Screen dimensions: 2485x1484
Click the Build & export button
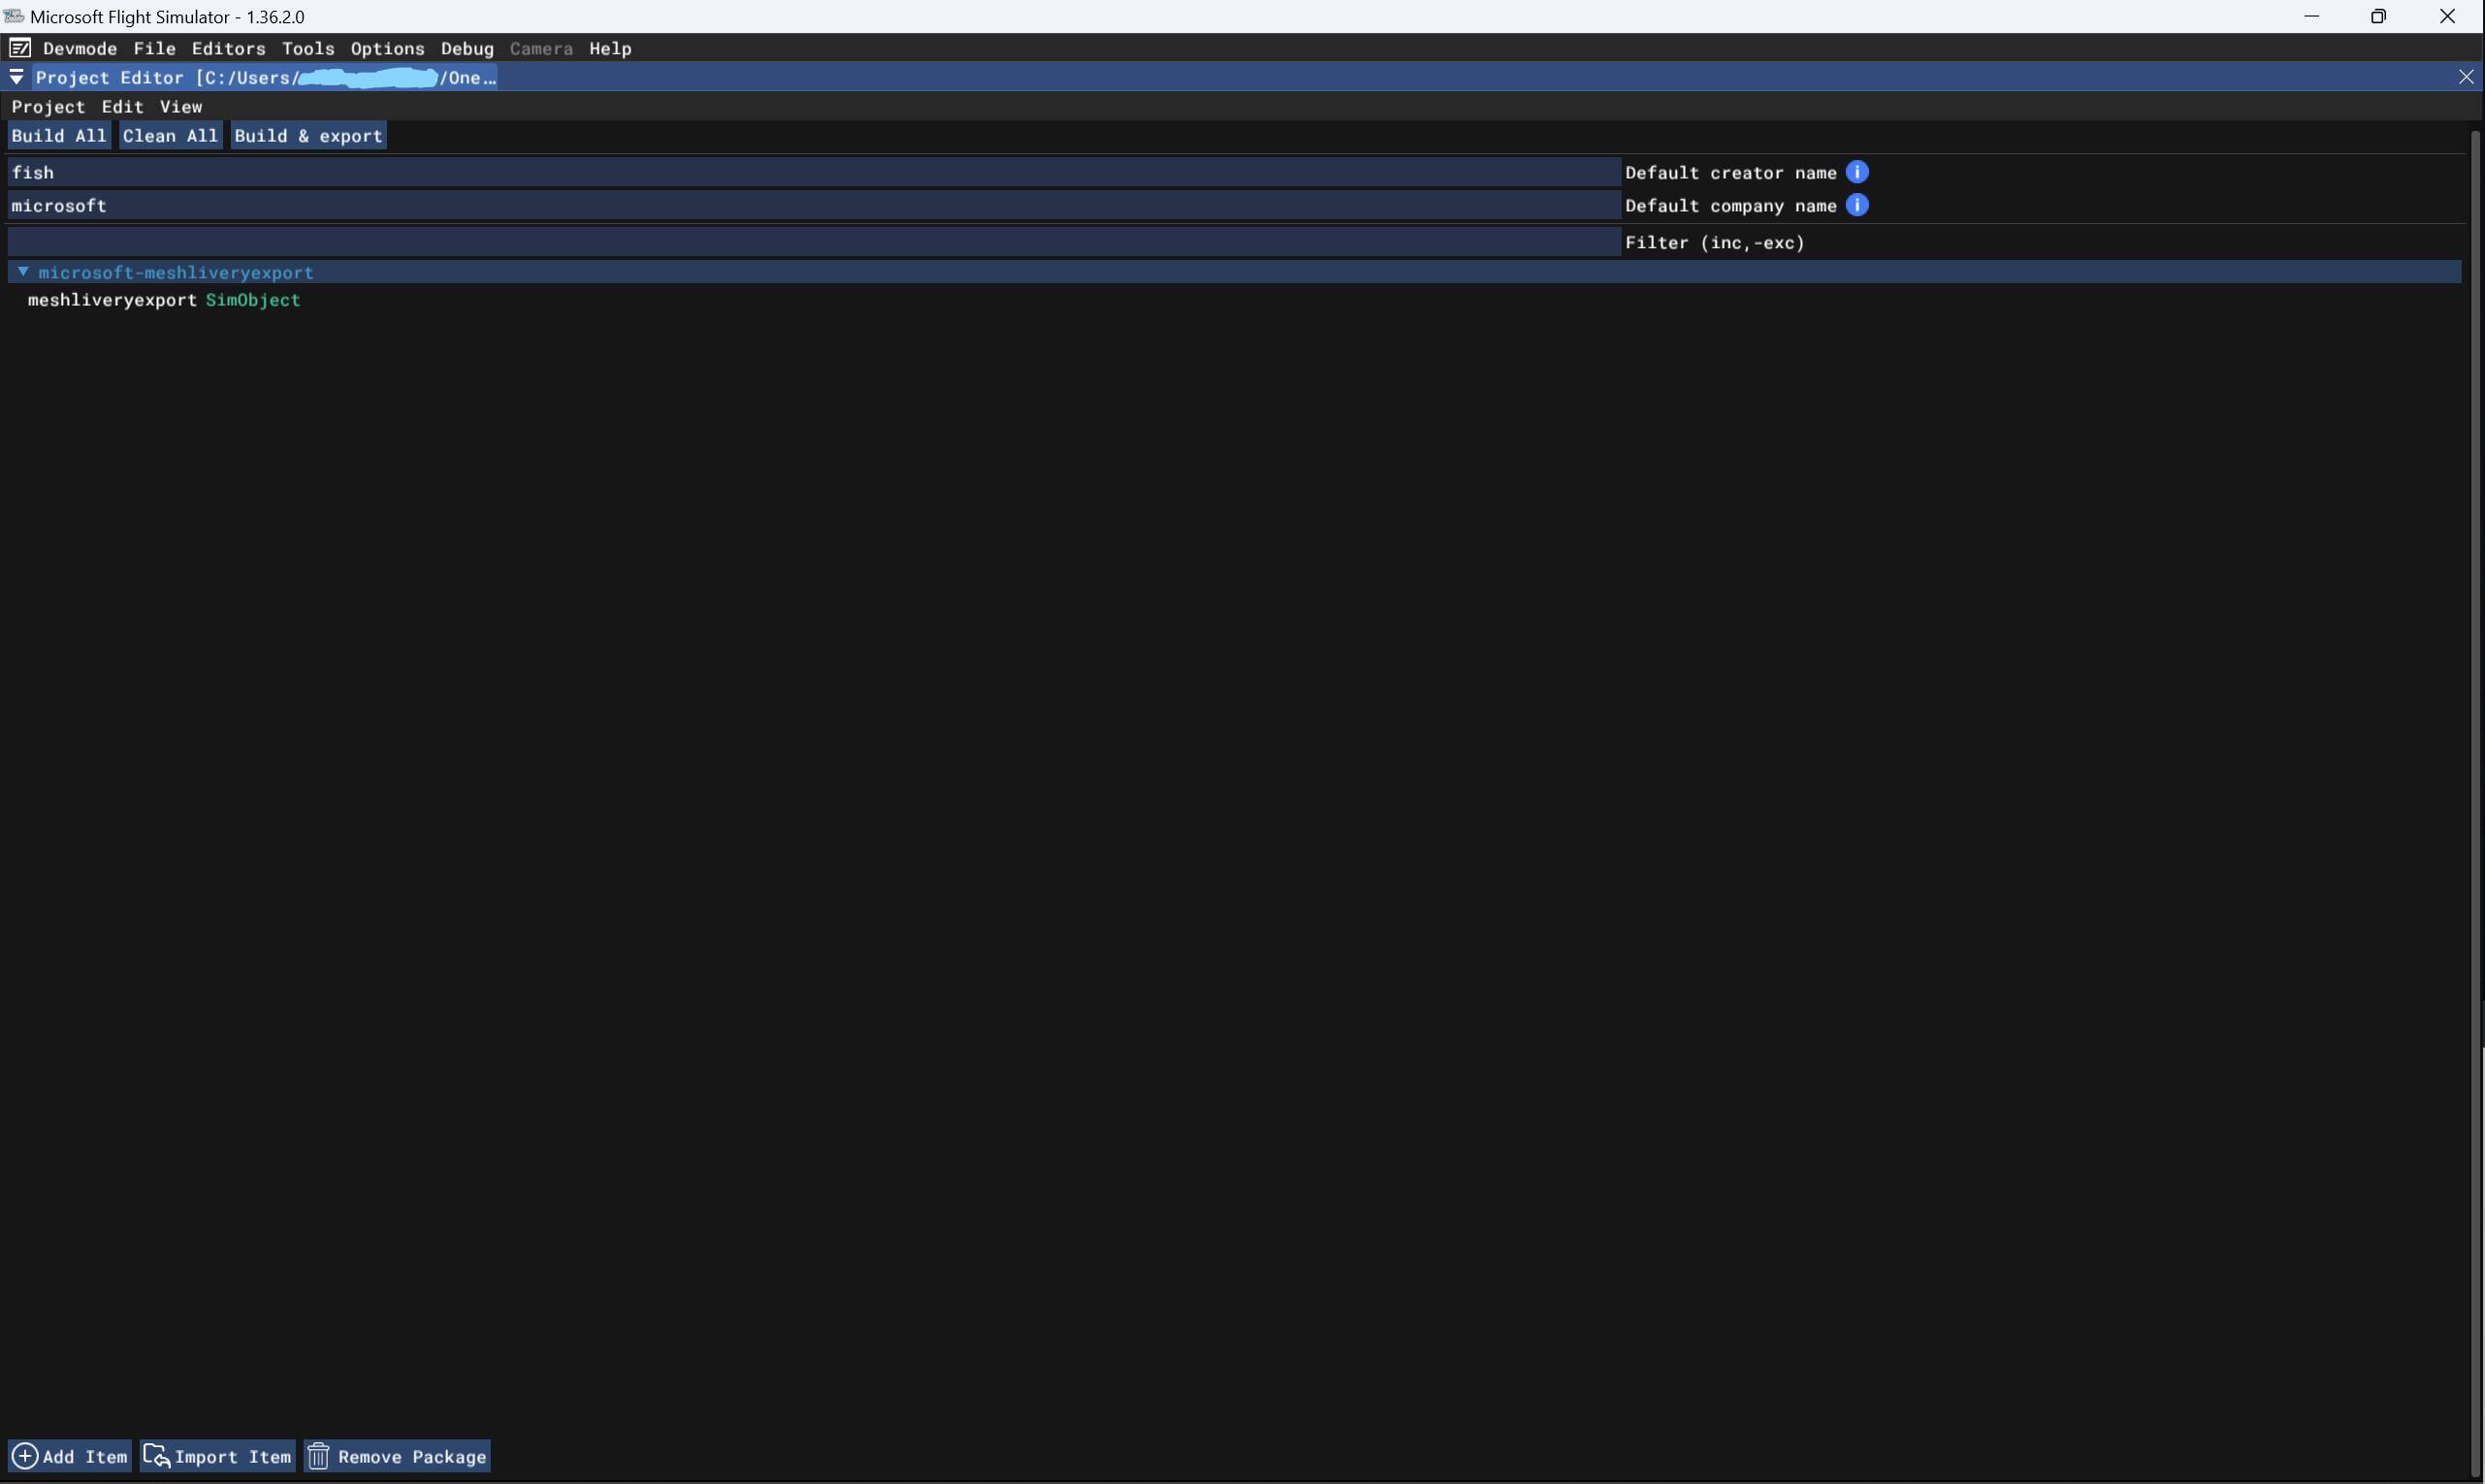click(307, 135)
